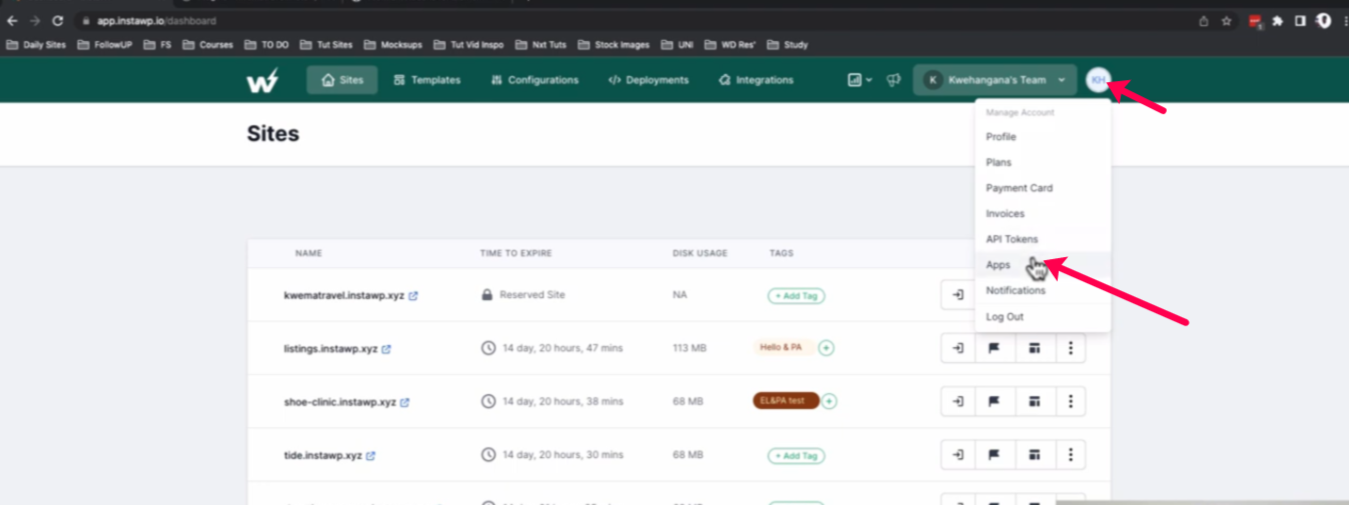Expand the stats chart dropdown in header

[860, 80]
